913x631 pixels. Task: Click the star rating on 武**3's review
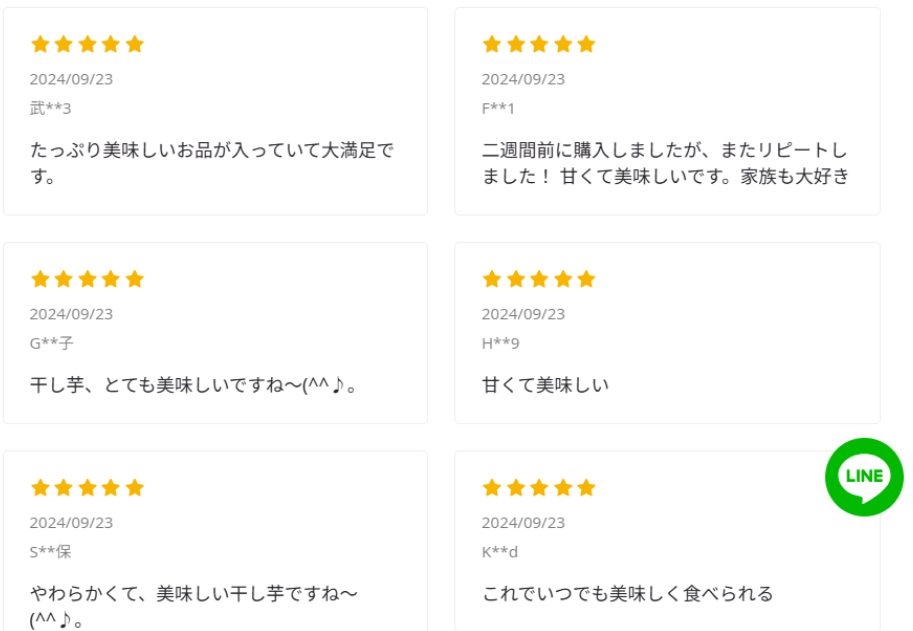(x=87, y=44)
